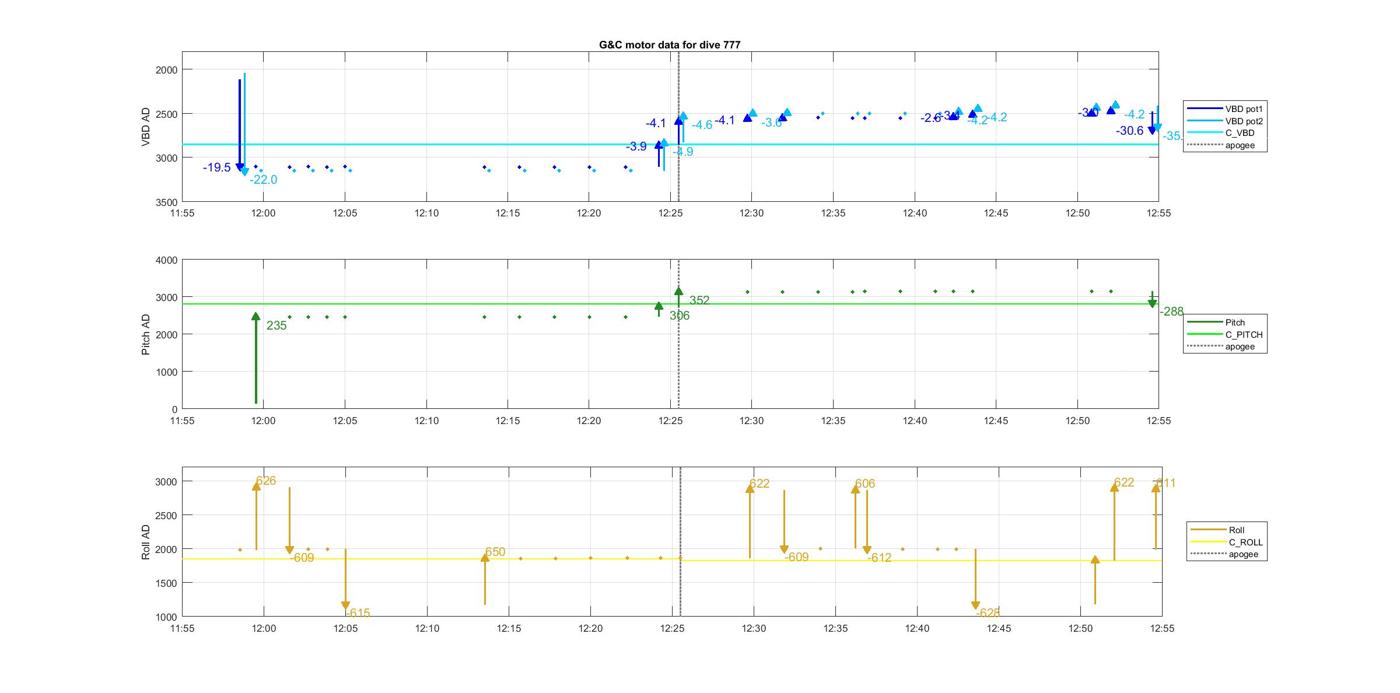Viewport: 1400px width, 693px height.
Task: Click the green pitch arrow labeled 235
Action: [x=256, y=358]
